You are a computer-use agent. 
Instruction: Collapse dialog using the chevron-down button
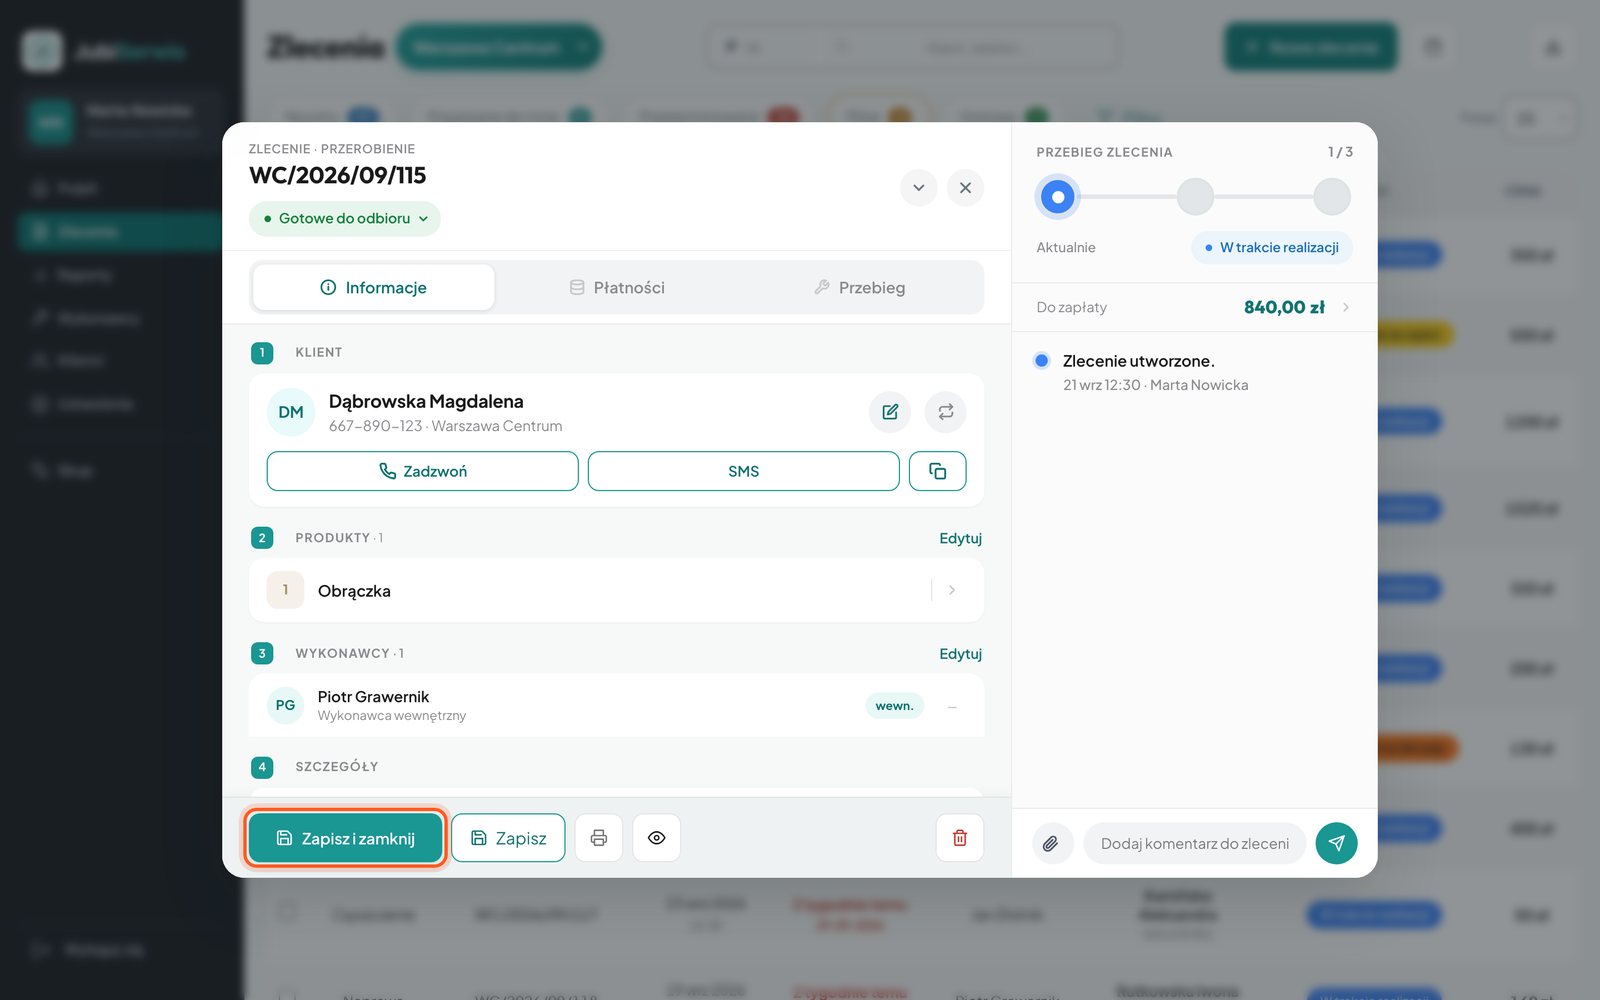pyautogui.click(x=918, y=188)
